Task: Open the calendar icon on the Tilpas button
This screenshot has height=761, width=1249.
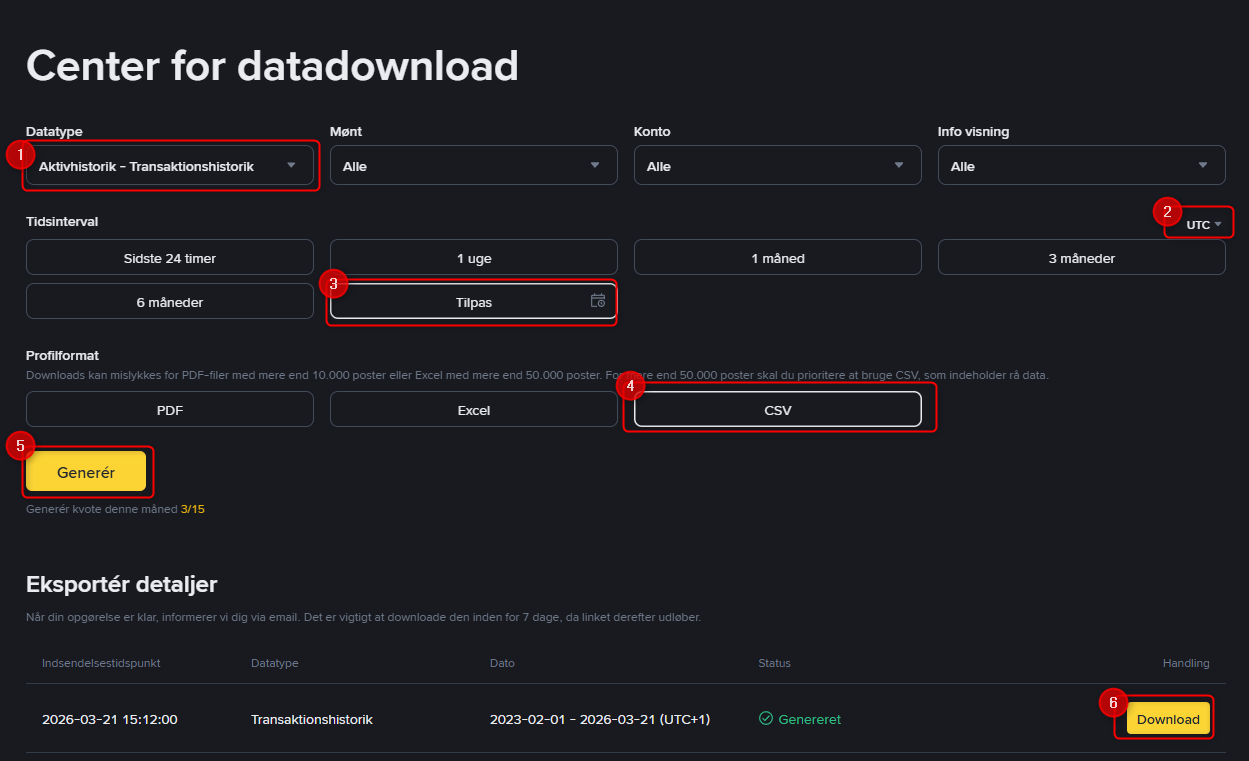Action: [599, 300]
